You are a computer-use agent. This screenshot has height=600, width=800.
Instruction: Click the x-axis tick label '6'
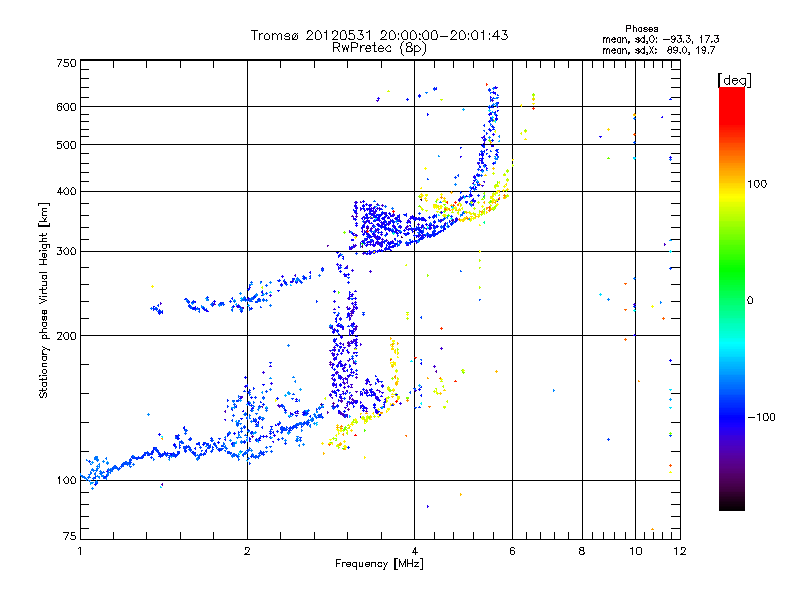(512, 551)
